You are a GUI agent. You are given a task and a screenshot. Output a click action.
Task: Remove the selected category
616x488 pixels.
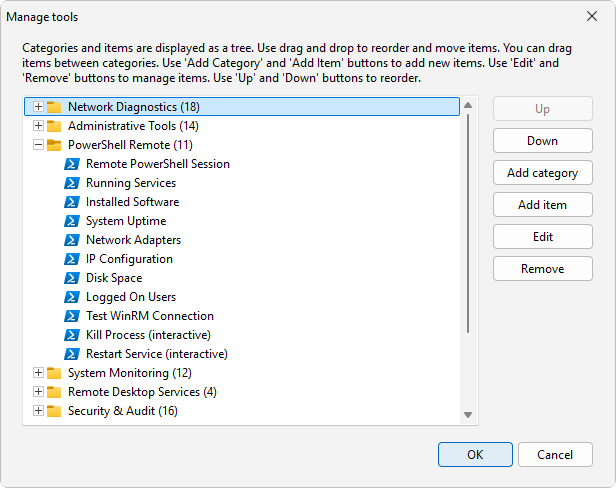tap(543, 269)
